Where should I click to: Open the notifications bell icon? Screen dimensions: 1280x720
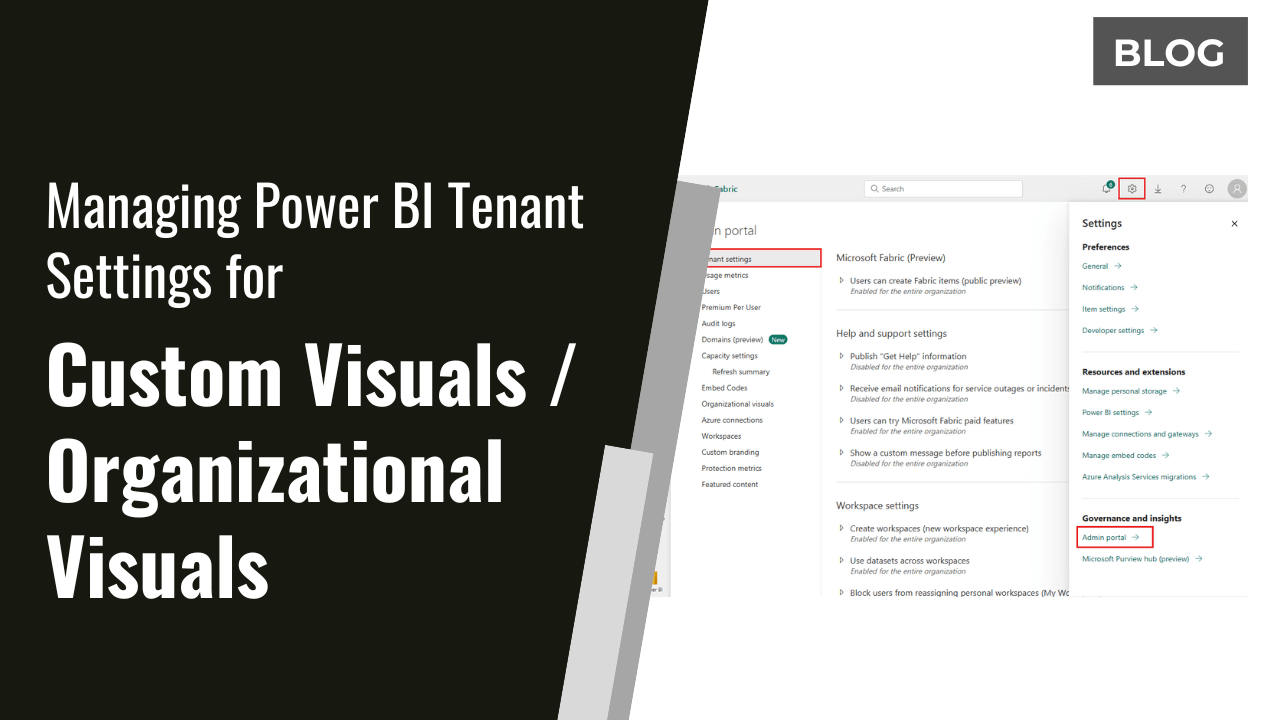pos(1107,188)
